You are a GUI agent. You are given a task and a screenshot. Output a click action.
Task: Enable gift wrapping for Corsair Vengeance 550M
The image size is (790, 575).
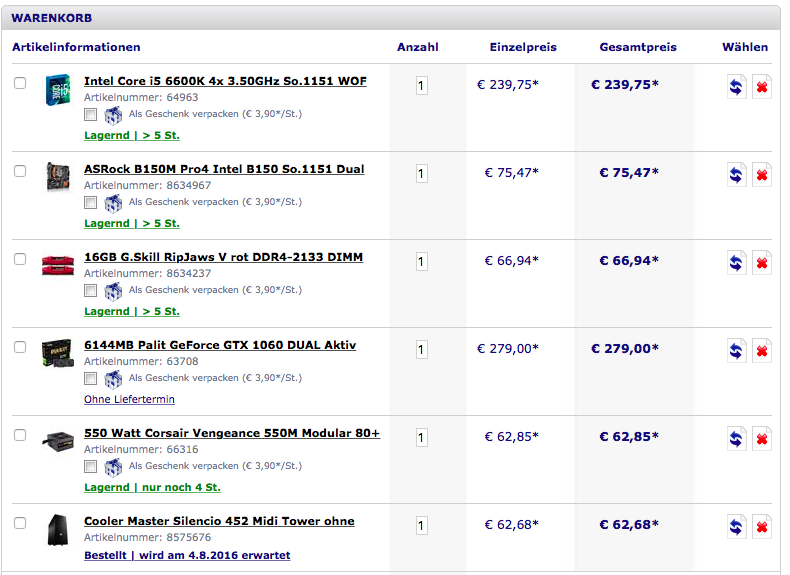(91, 466)
